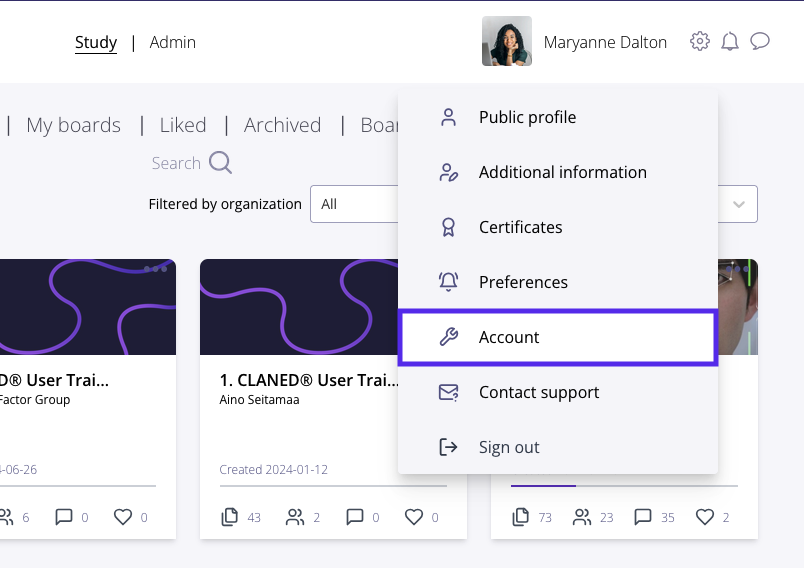The image size is (804, 568).
Task: Click the members icon showing 2
Action: [295, 517]
